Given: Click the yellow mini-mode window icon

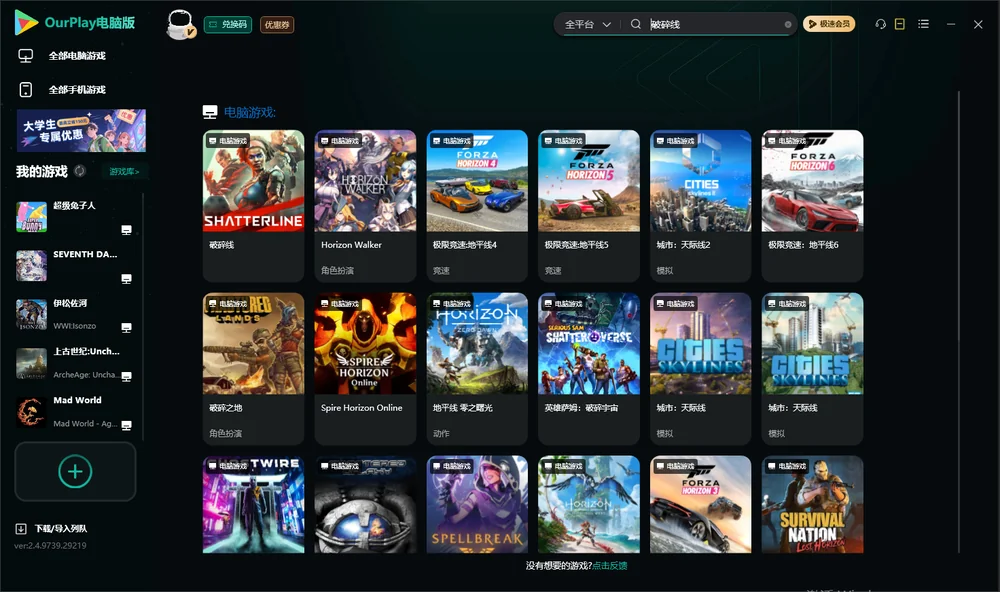Looking at the screenshot, I should click(900, 24).
